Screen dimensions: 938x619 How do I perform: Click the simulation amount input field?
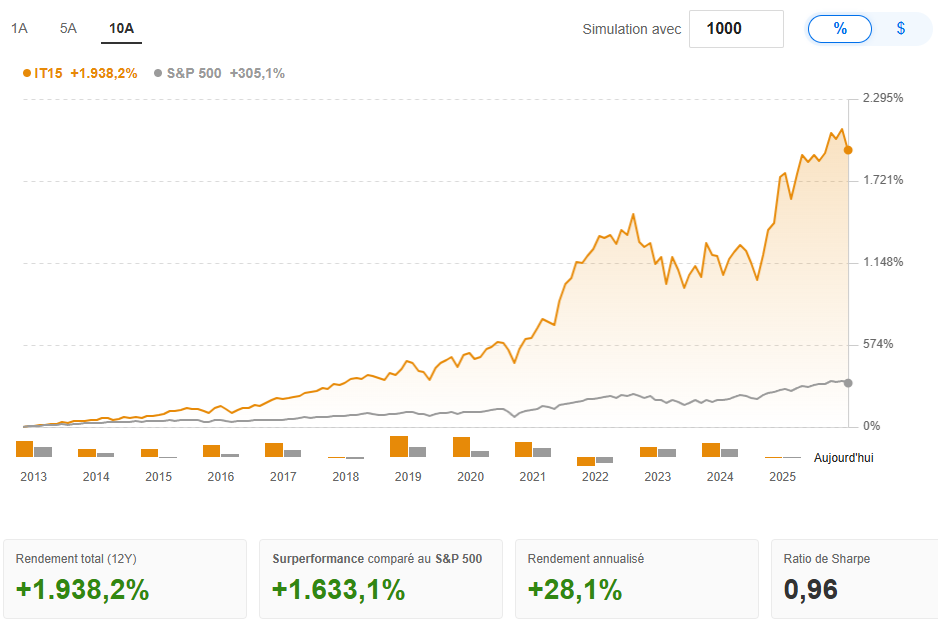[x=736, y=29]
